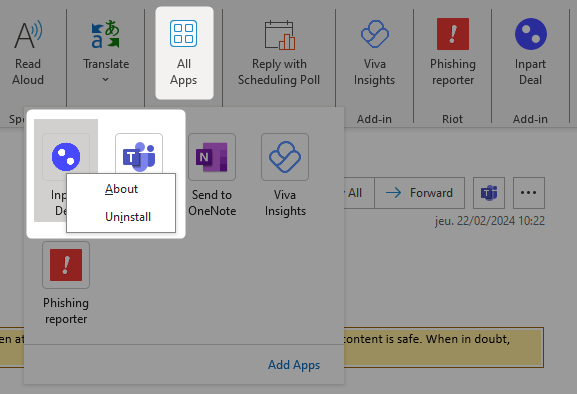Select Inpart Deal app in flyout
The height and width of the screenshot is (394, 577).
66,157
